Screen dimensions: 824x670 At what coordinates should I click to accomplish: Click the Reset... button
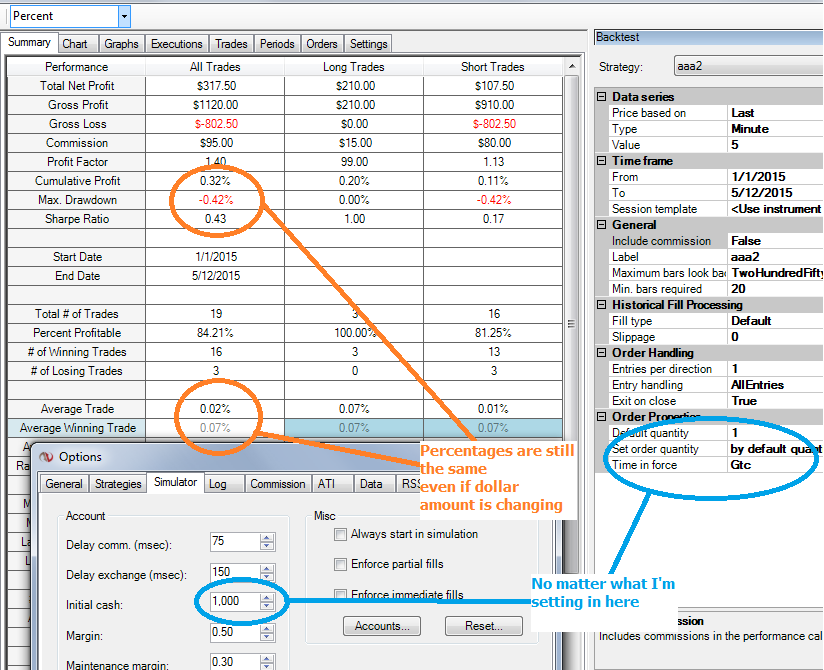[483, 626]
